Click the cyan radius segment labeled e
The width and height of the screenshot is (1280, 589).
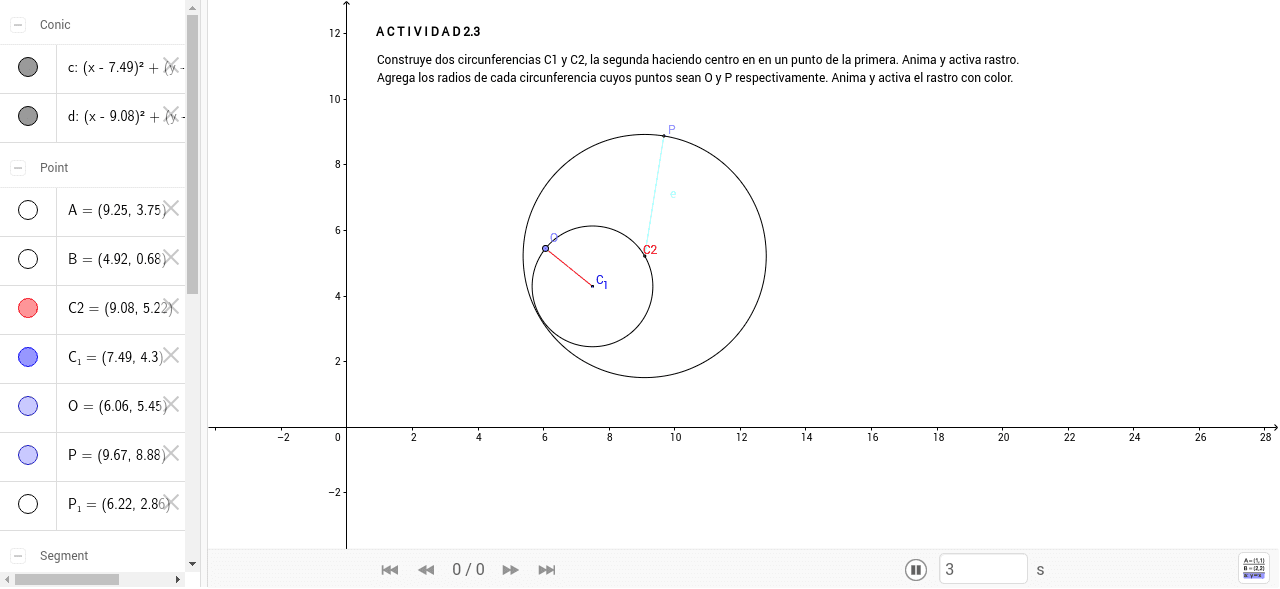point(654,196)
